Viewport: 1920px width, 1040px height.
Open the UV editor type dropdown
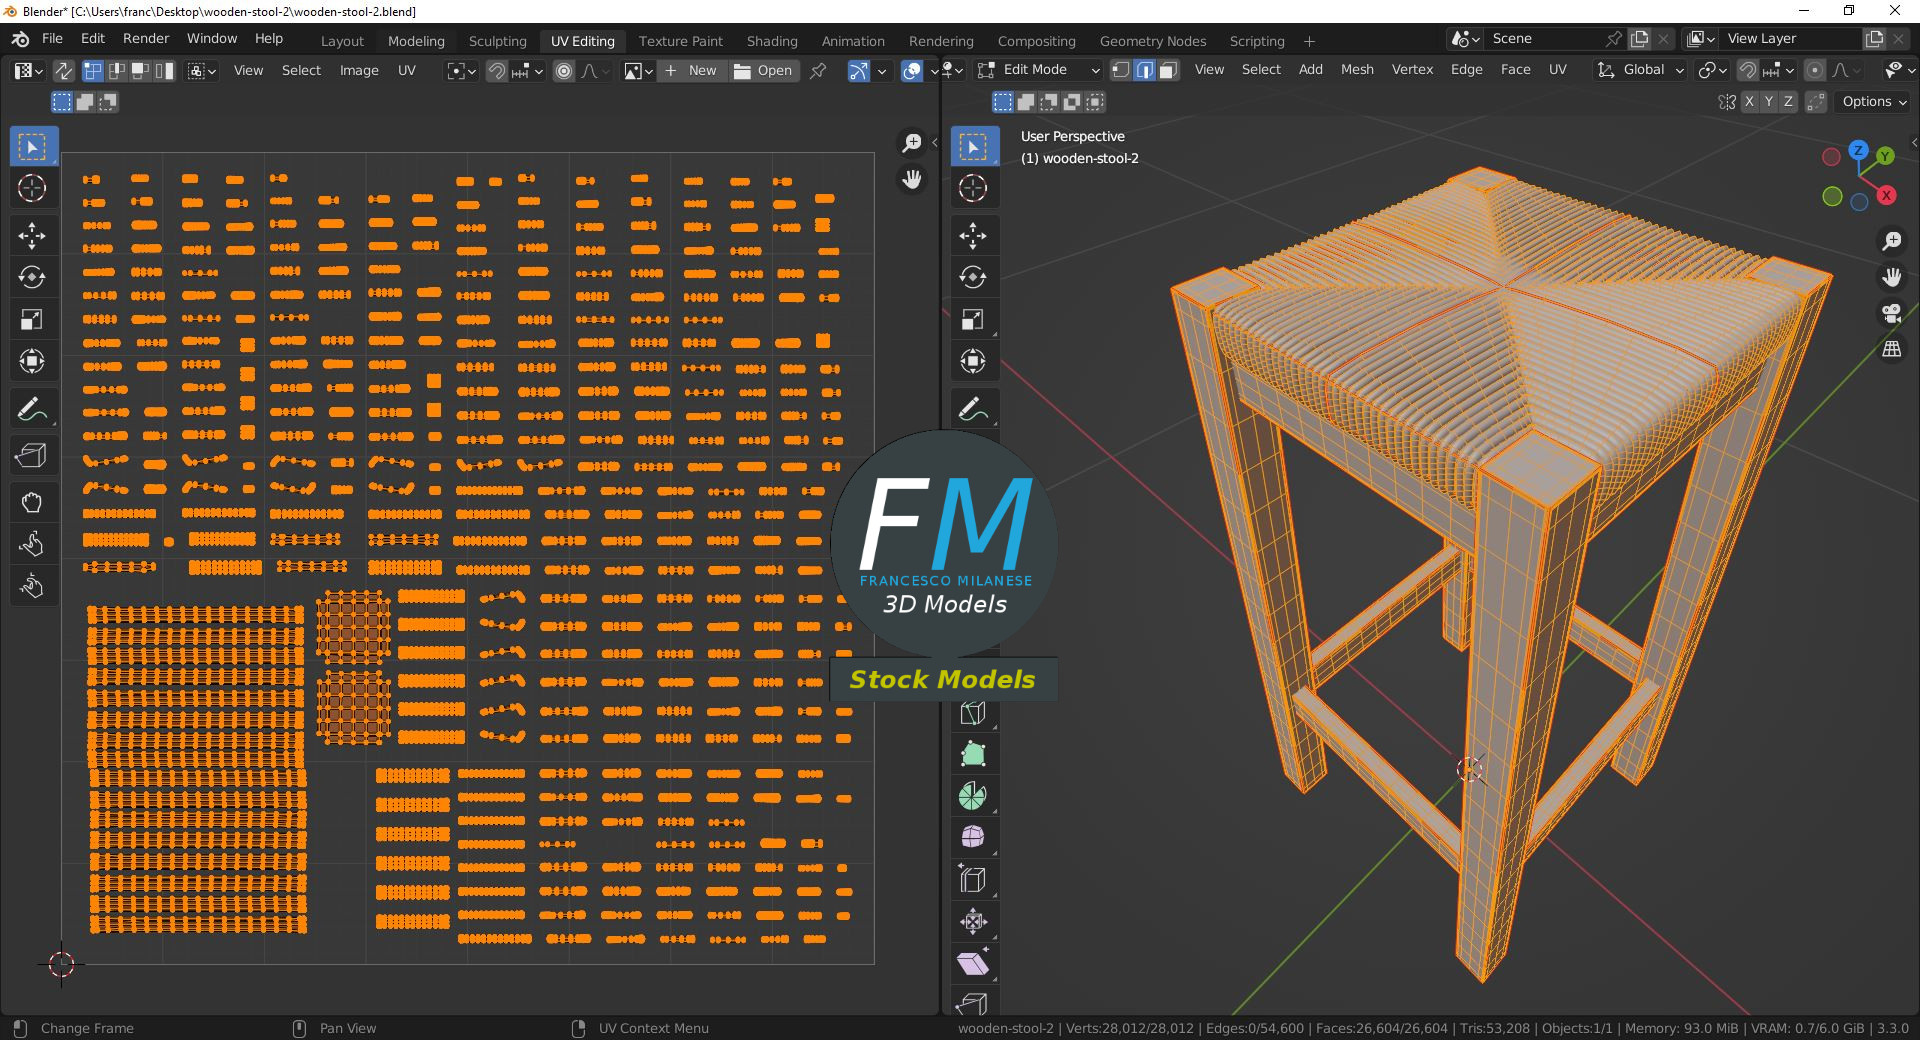[x=28, y=71]
